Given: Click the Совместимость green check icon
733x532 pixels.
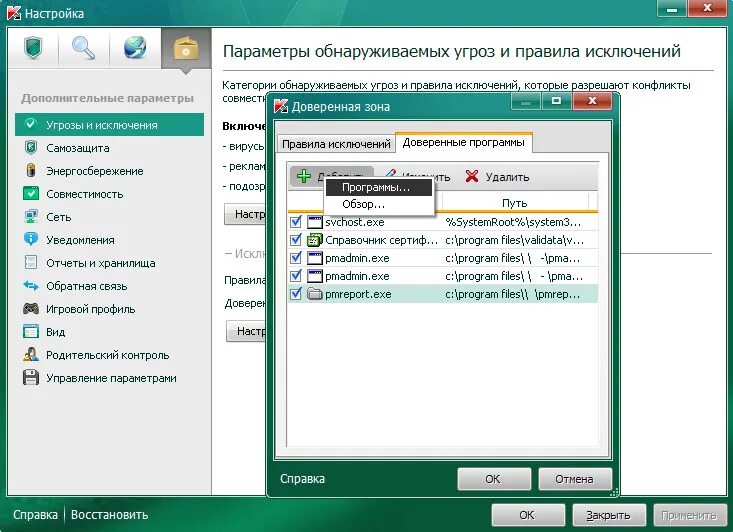Looking at the screenshot, I should tap(31, 193).
